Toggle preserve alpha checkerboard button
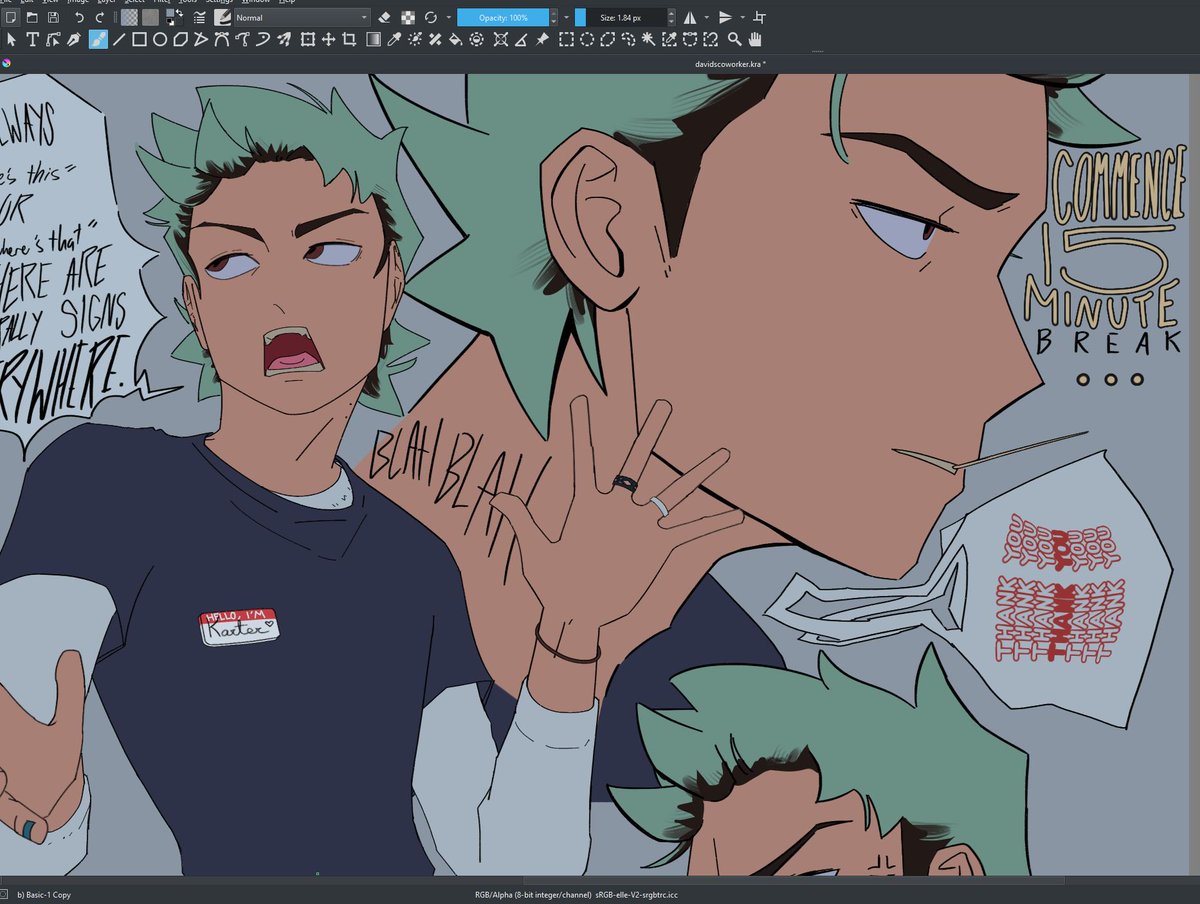This screenshot has width=1200, height=904. 408,17
